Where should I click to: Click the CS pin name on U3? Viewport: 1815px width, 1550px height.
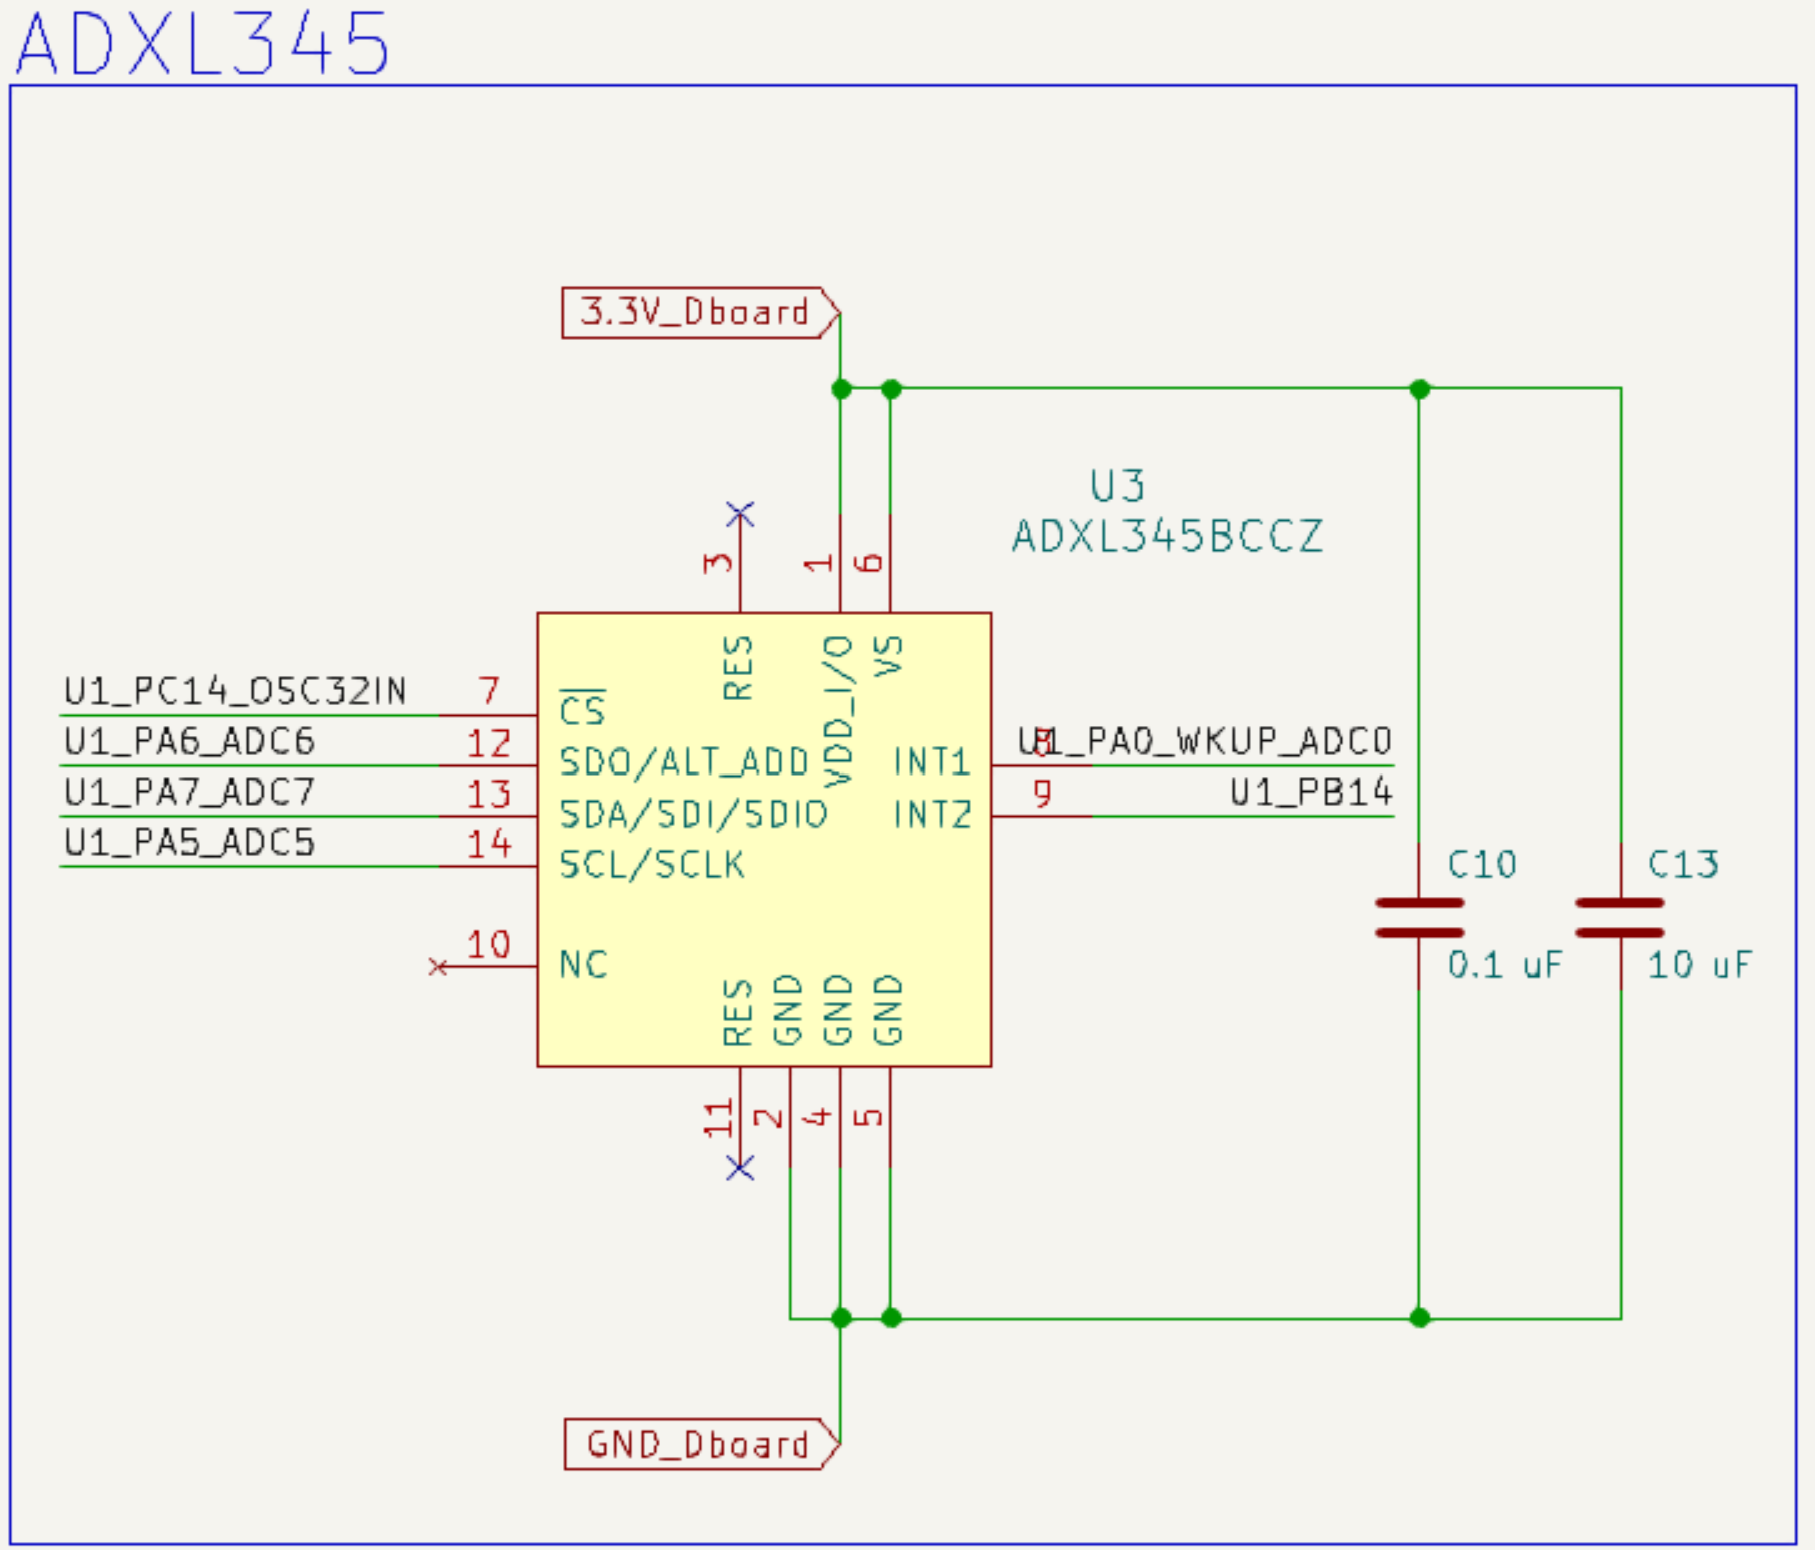pyautogui.click(x=583, y=709)
